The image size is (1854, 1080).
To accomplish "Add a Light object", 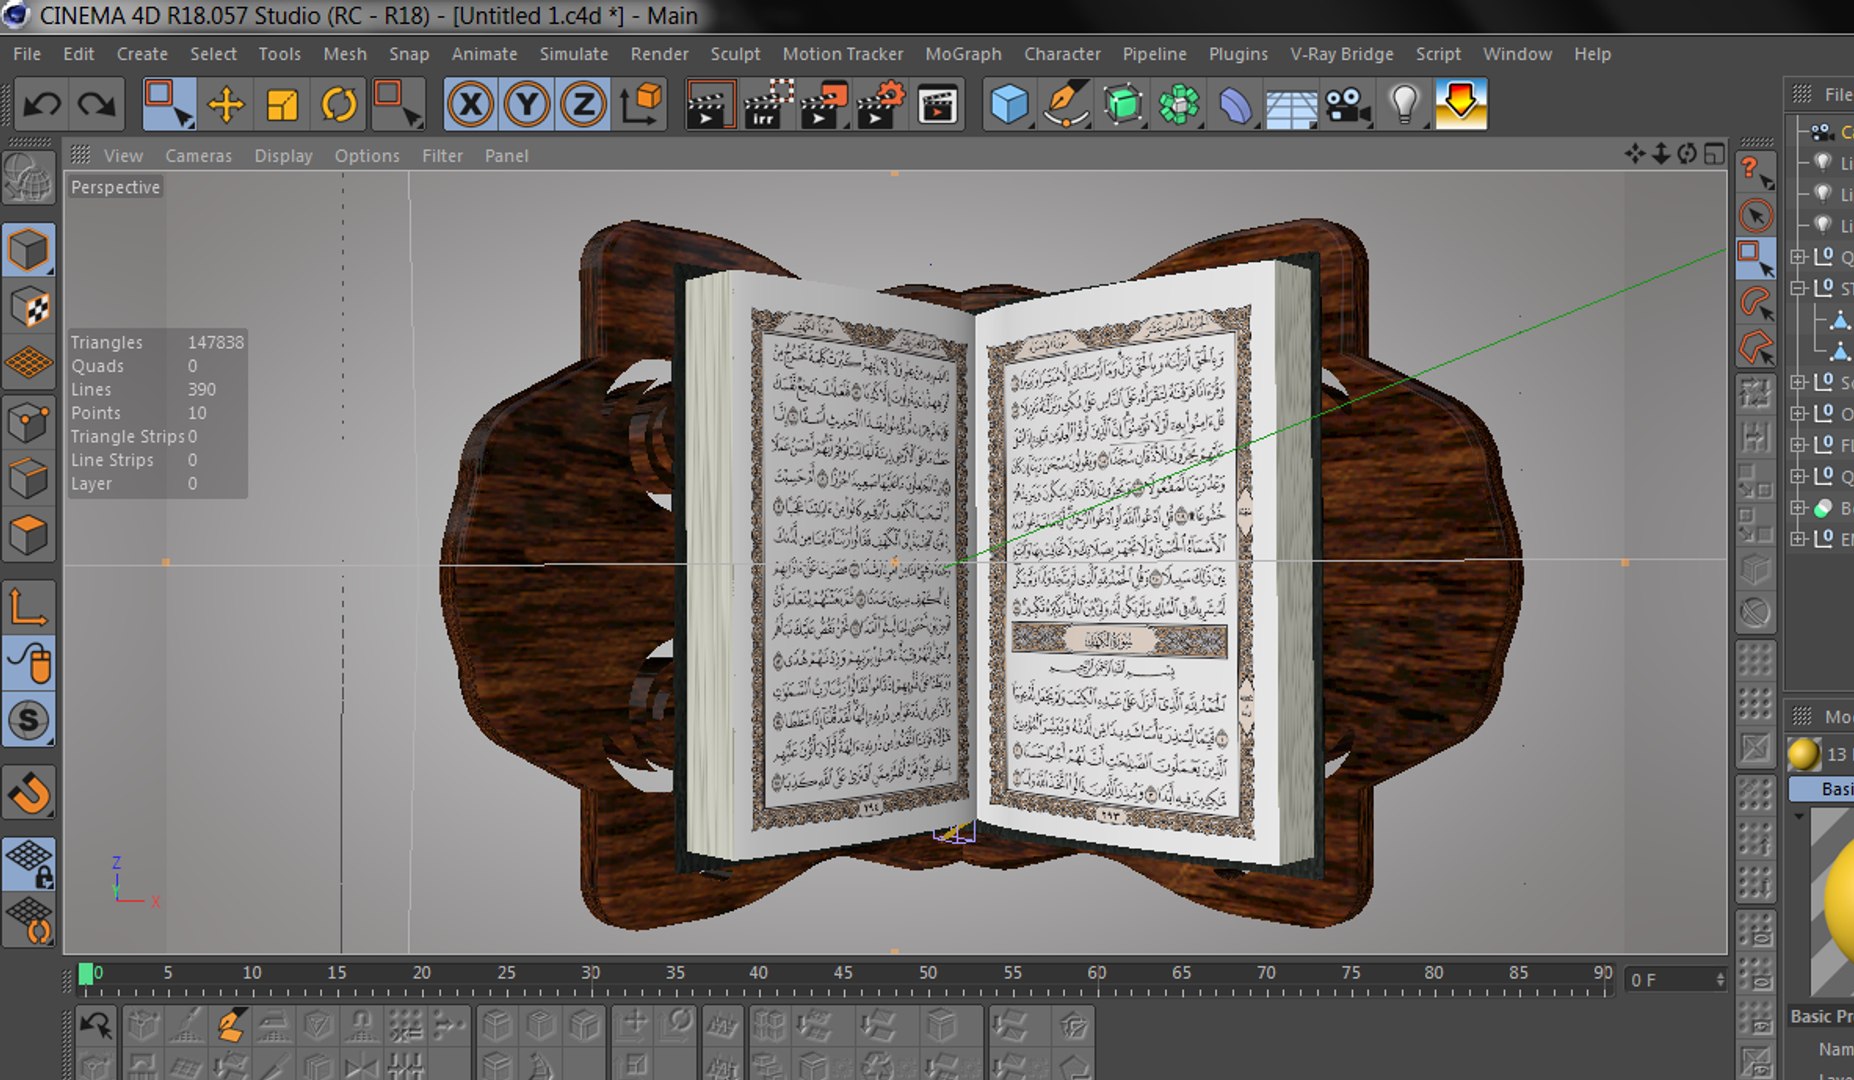I will tap(1404, 104).
